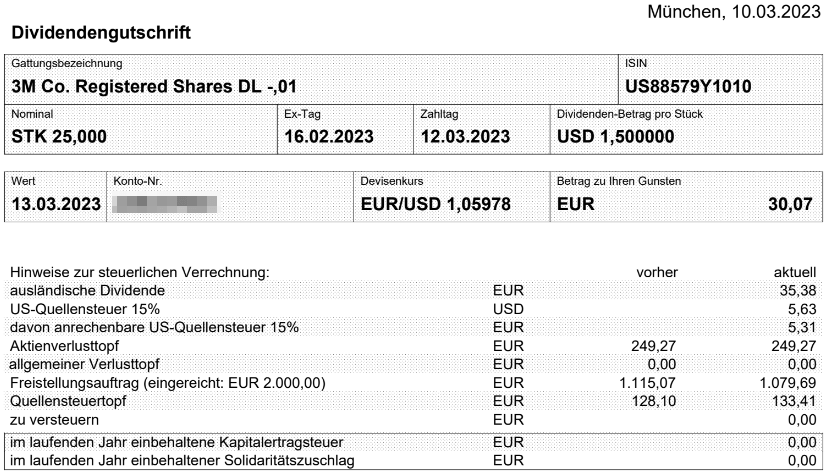The width and height of the screenshot is (826, 474).
Task: Click the US-Quellensteuer 15% row label
Action: click(85, 309)
